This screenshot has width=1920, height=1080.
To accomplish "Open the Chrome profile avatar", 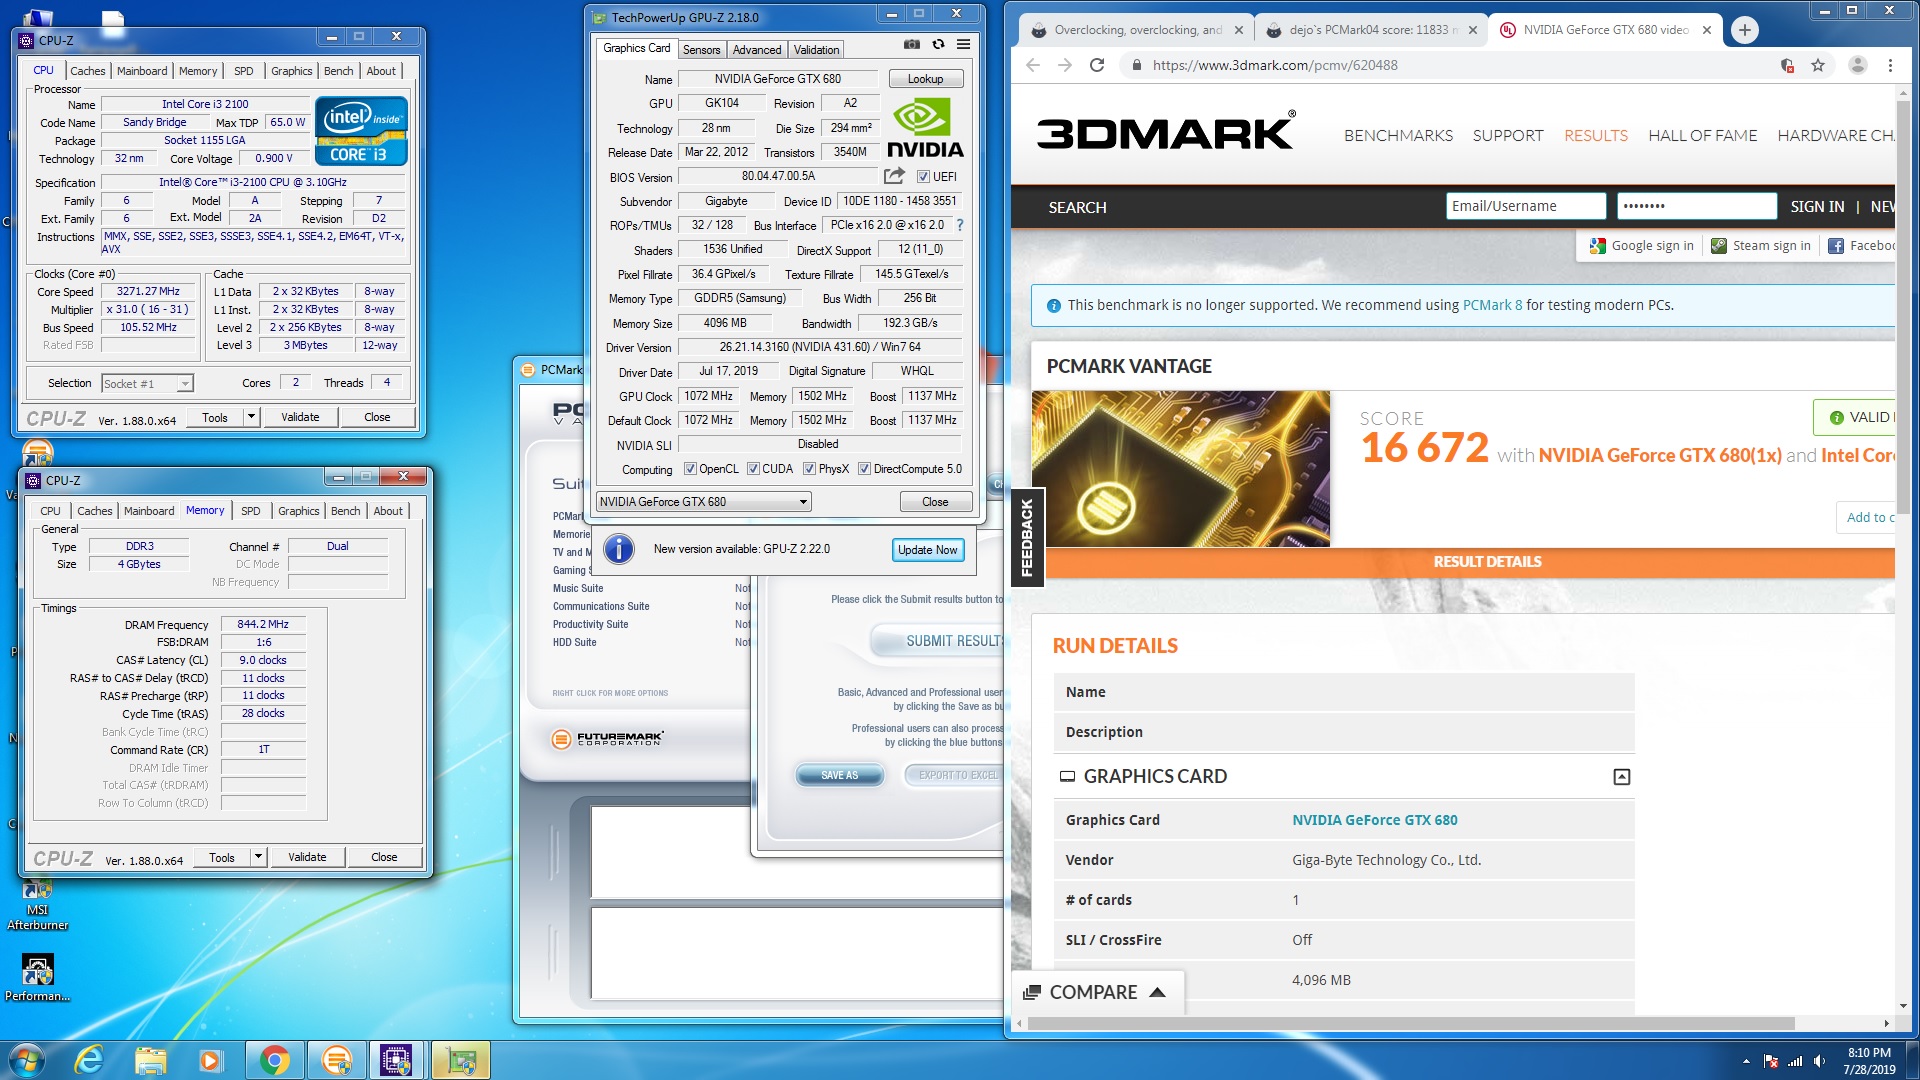I will 1858,65.
